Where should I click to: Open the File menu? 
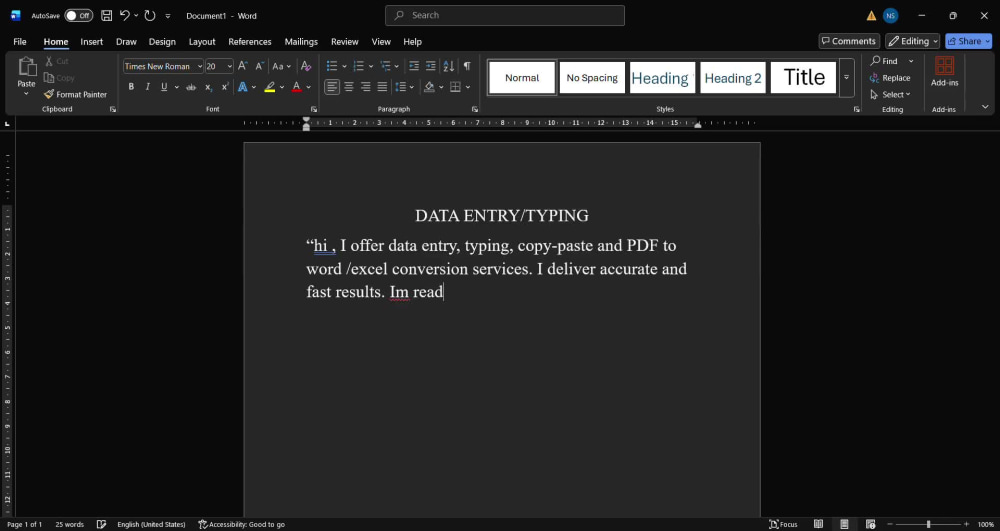pyautogui.click(x=20, y=41)
